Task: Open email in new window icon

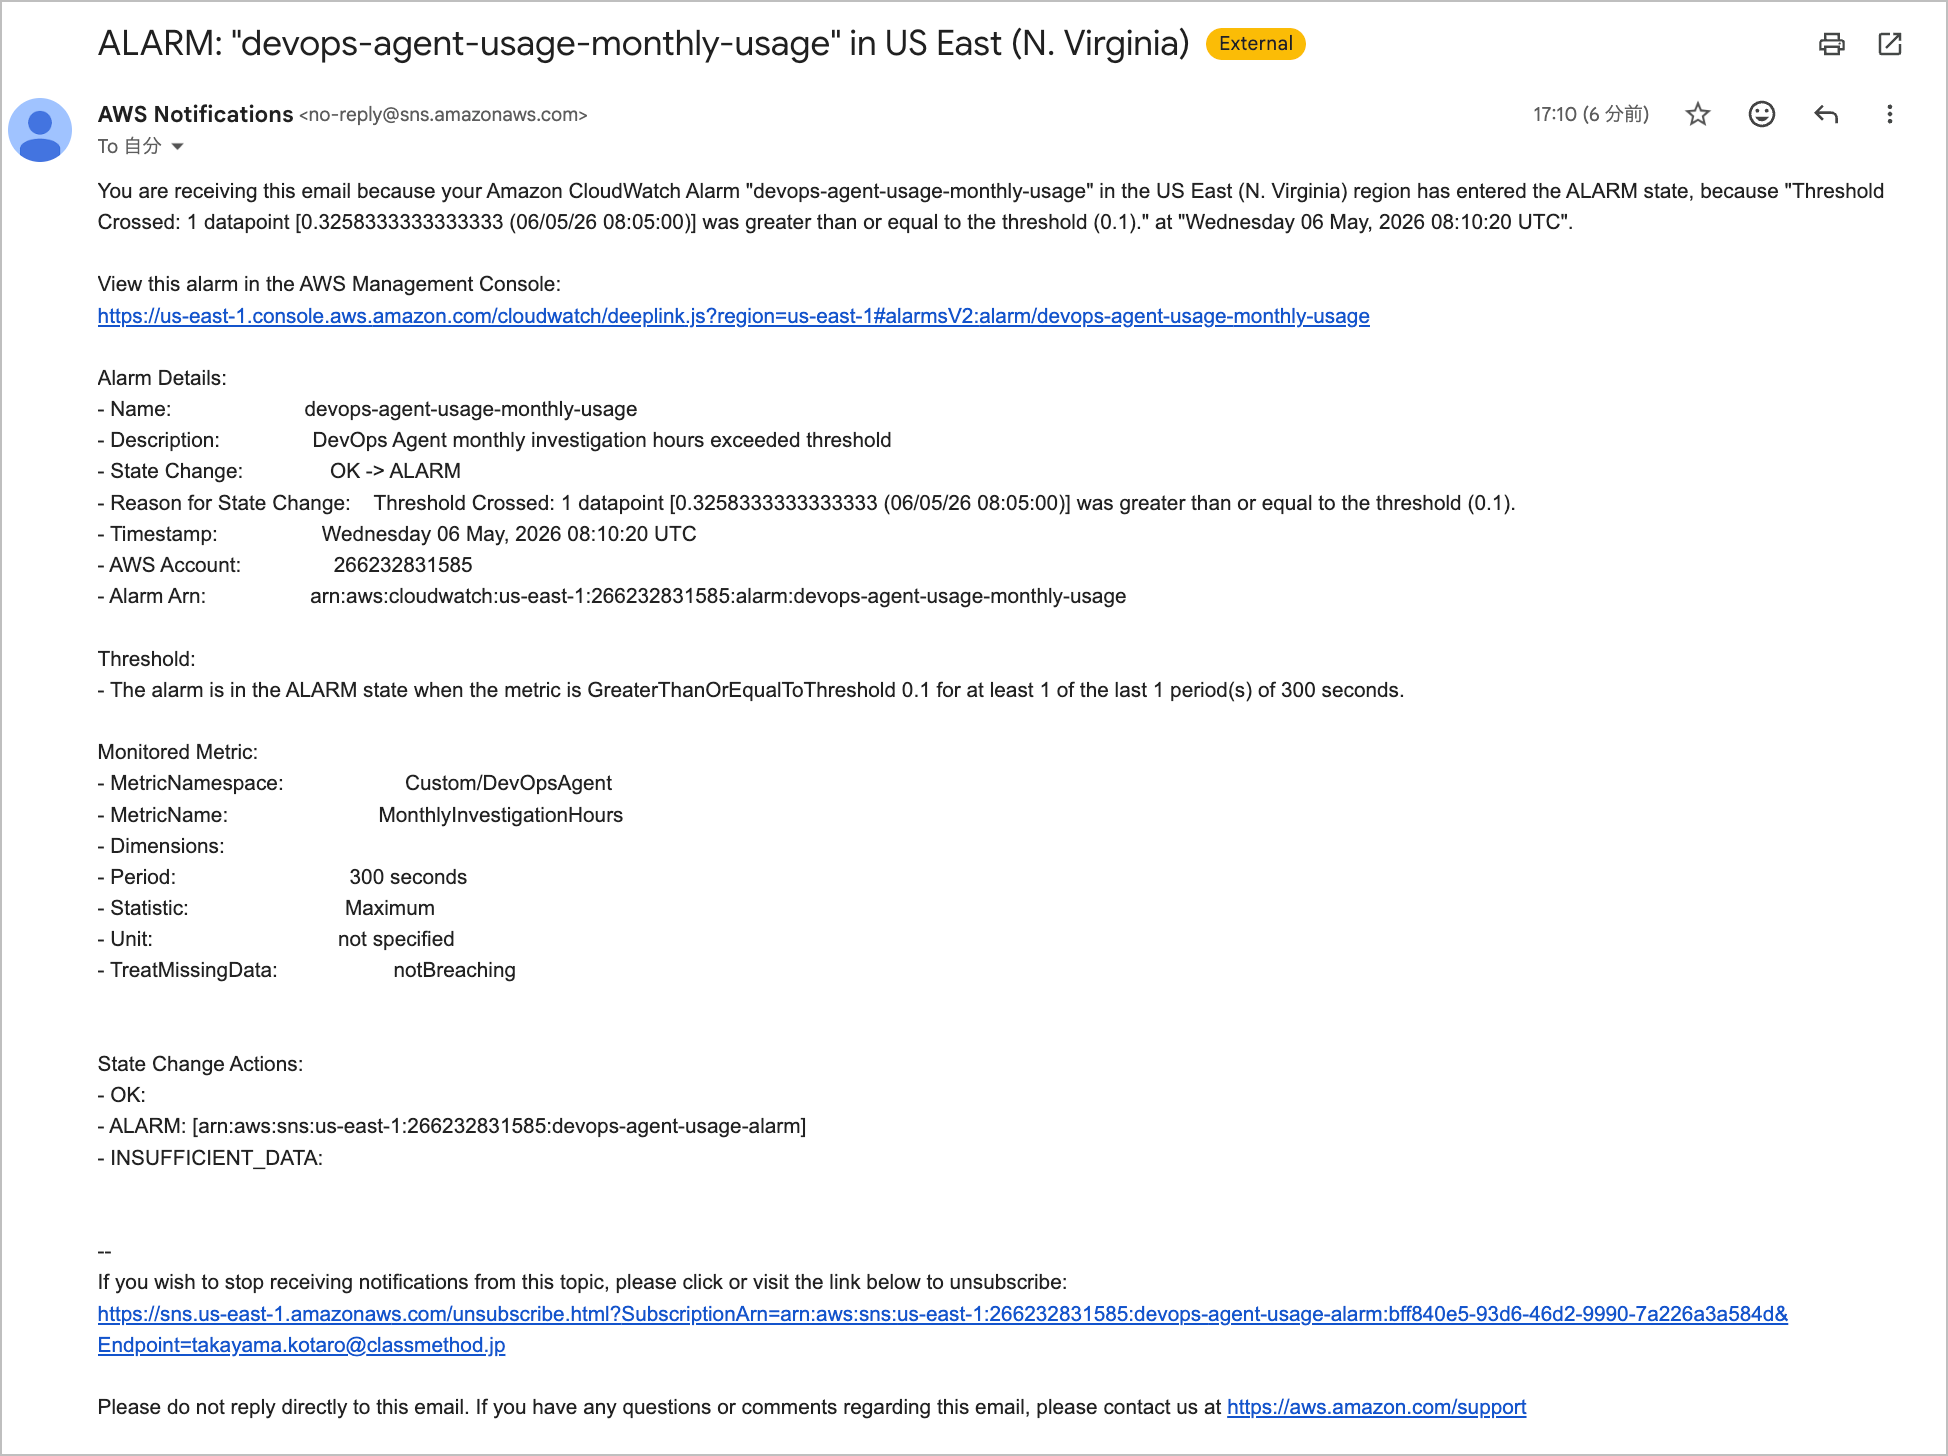Action: (x=1890, y=44)
